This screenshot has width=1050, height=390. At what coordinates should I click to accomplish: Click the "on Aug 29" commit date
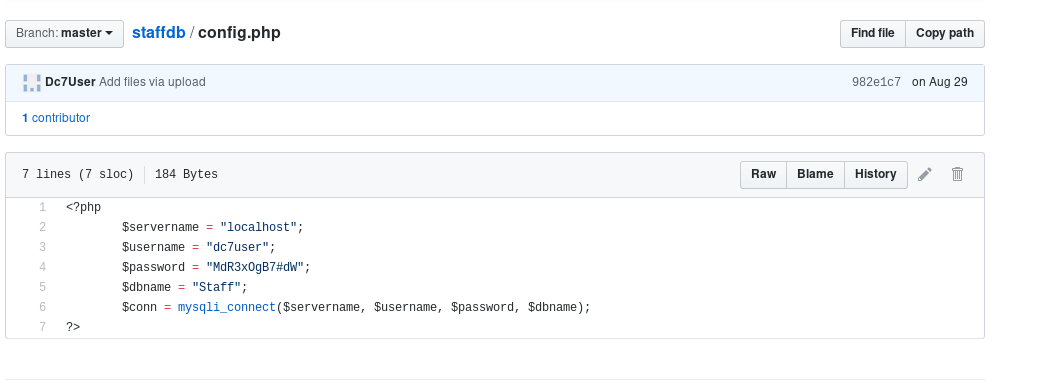coord(940,82)
